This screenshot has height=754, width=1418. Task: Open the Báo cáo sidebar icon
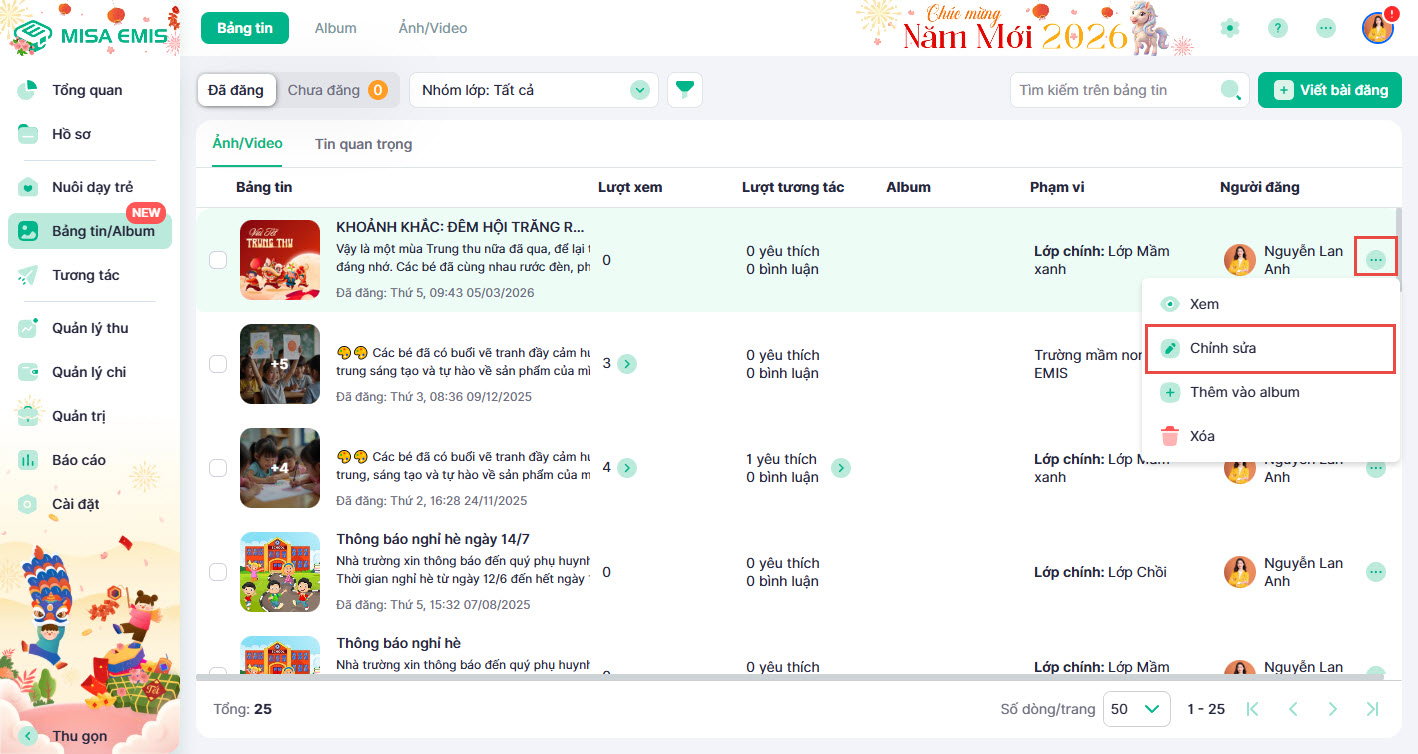[28, 460]
